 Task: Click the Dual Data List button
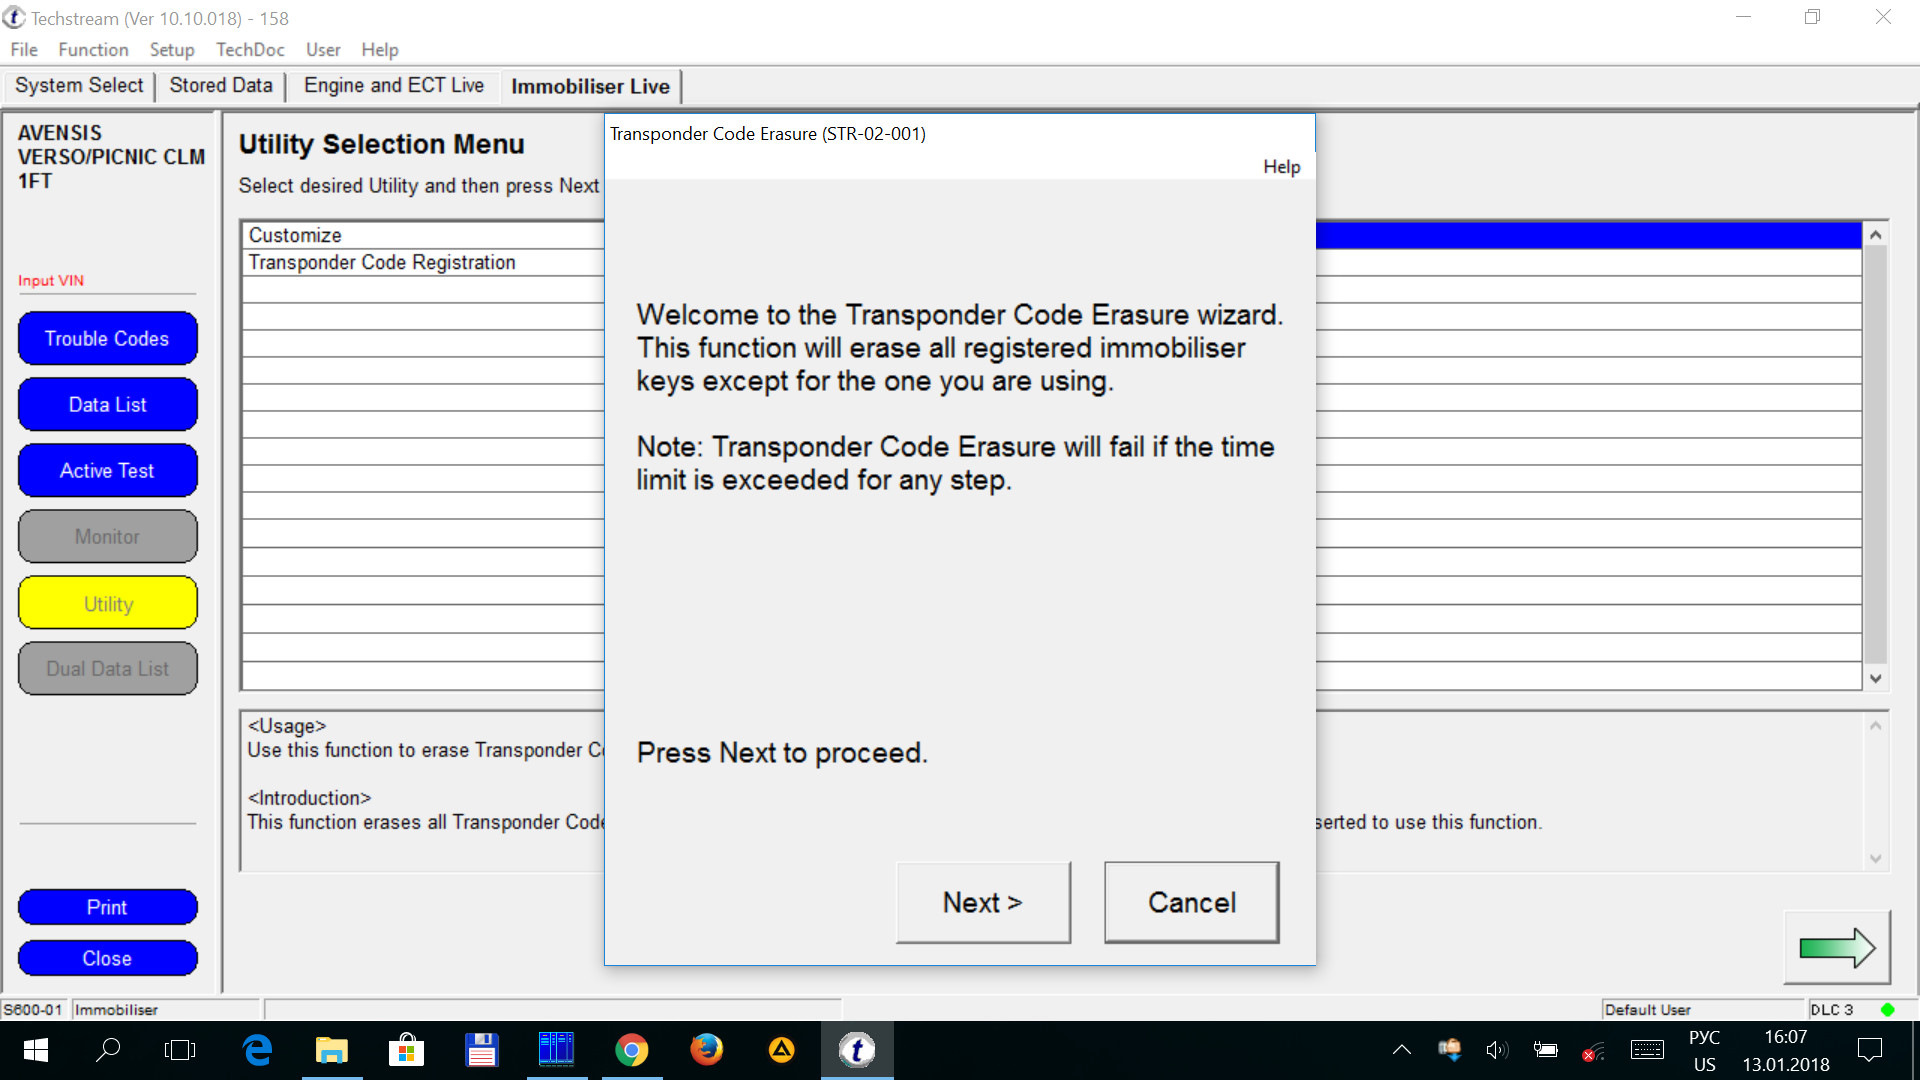point(105,669)
